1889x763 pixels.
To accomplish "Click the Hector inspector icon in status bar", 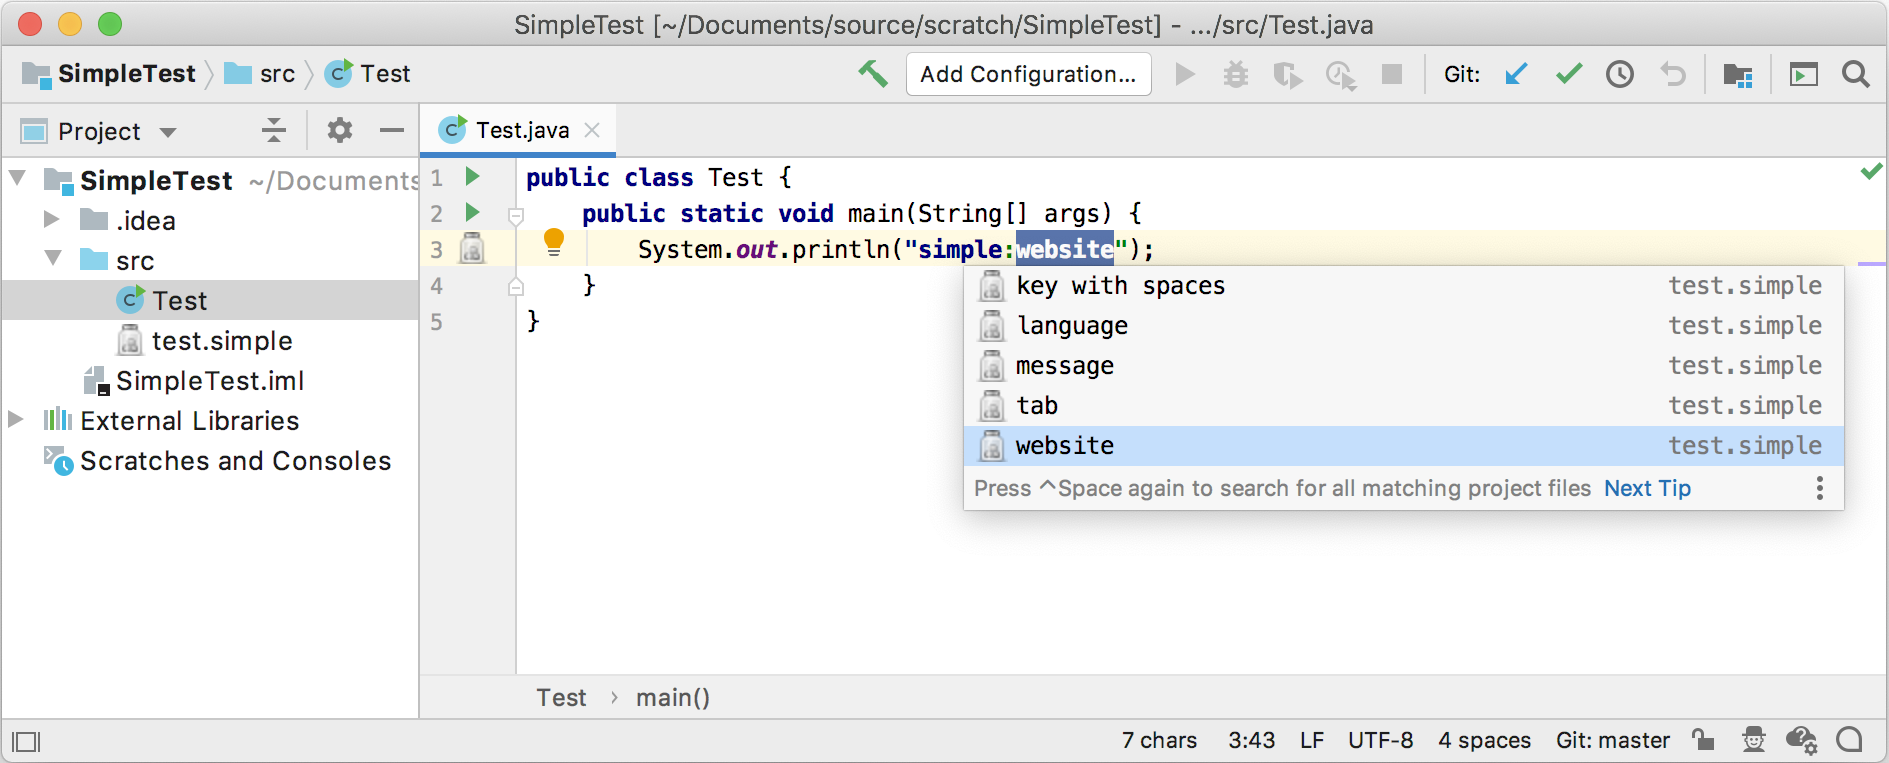I will point(1754,740).
